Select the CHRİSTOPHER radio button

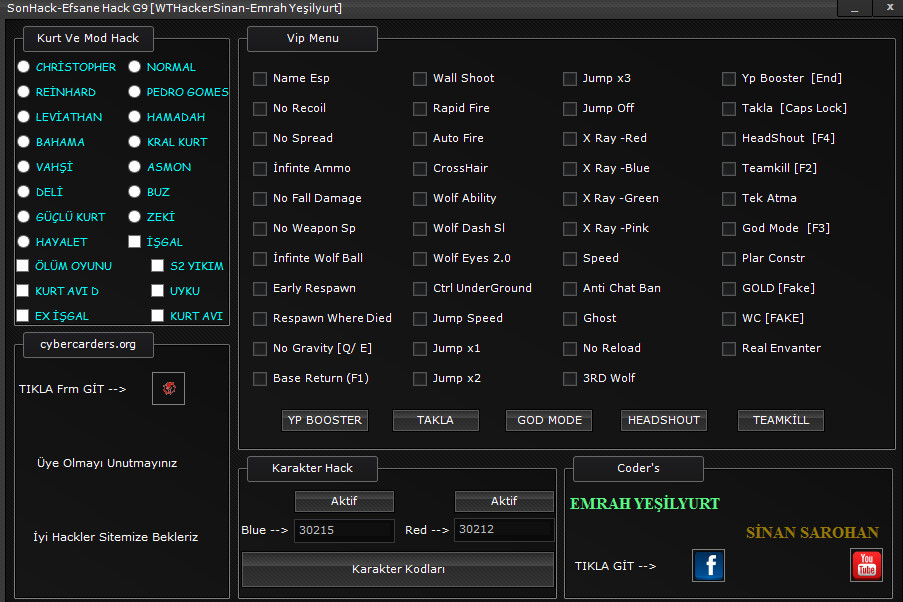point(24,67)
